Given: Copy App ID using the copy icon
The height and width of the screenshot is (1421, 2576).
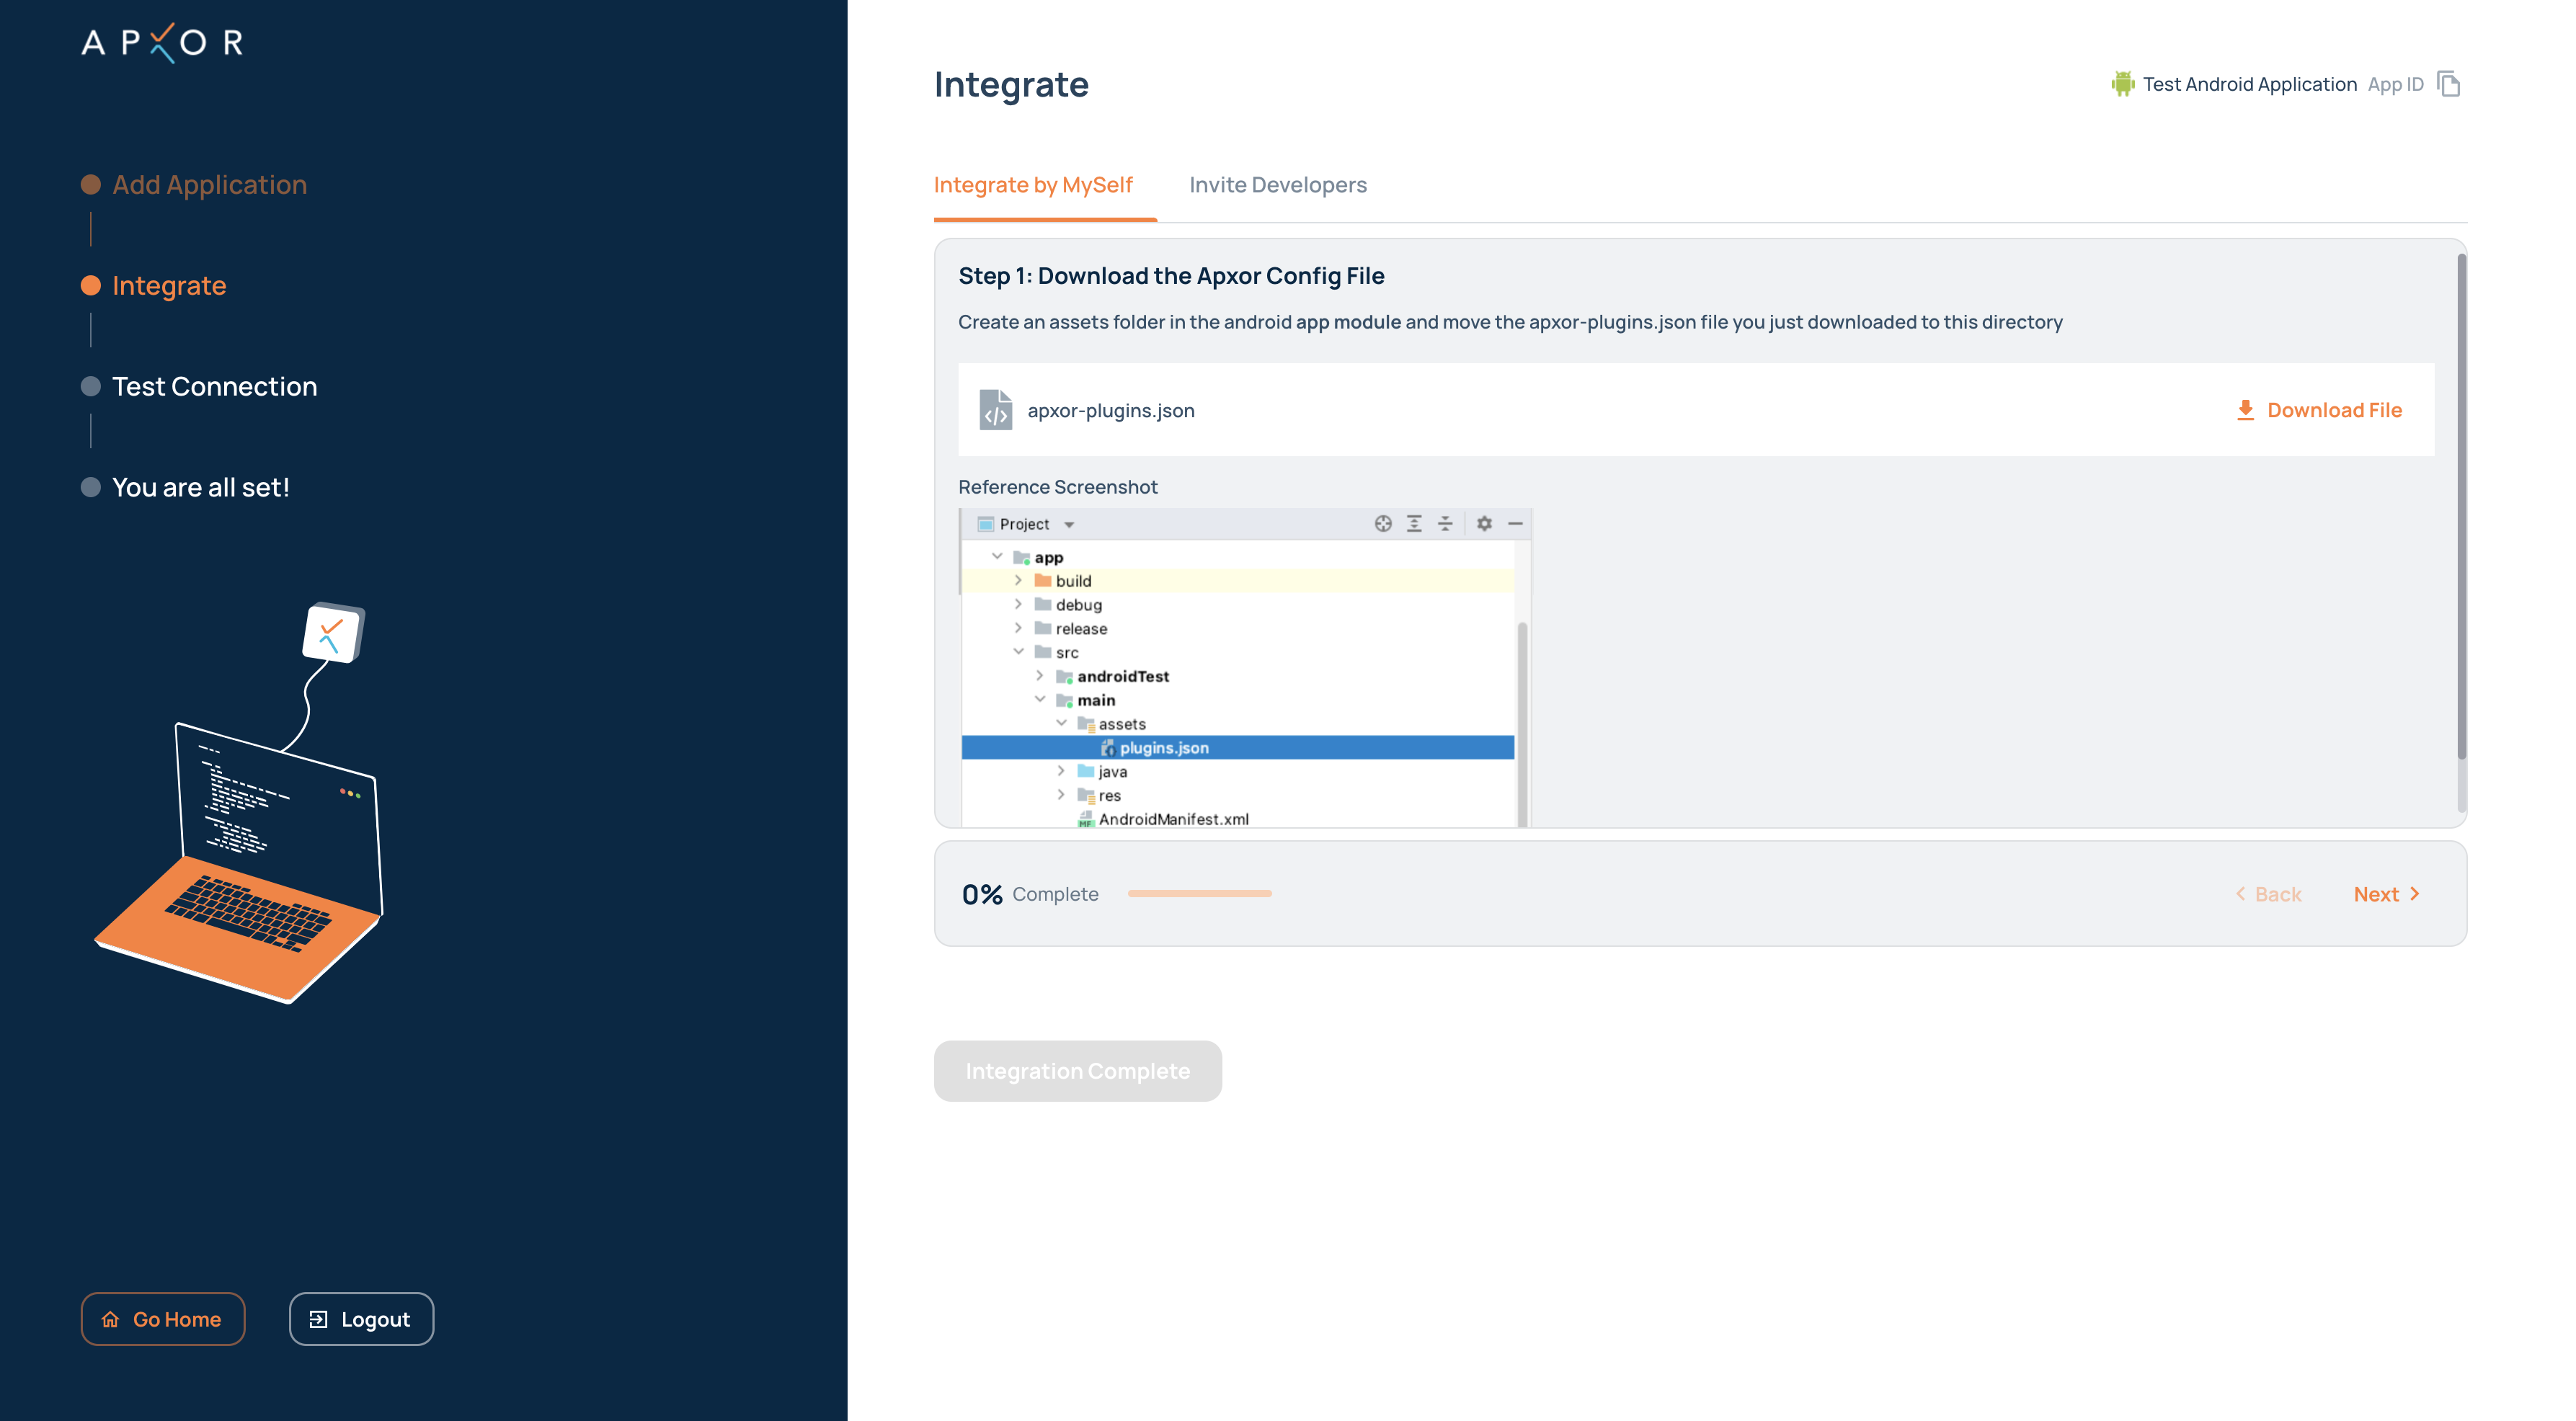Looking at the screenshot, I should 2448,84.
